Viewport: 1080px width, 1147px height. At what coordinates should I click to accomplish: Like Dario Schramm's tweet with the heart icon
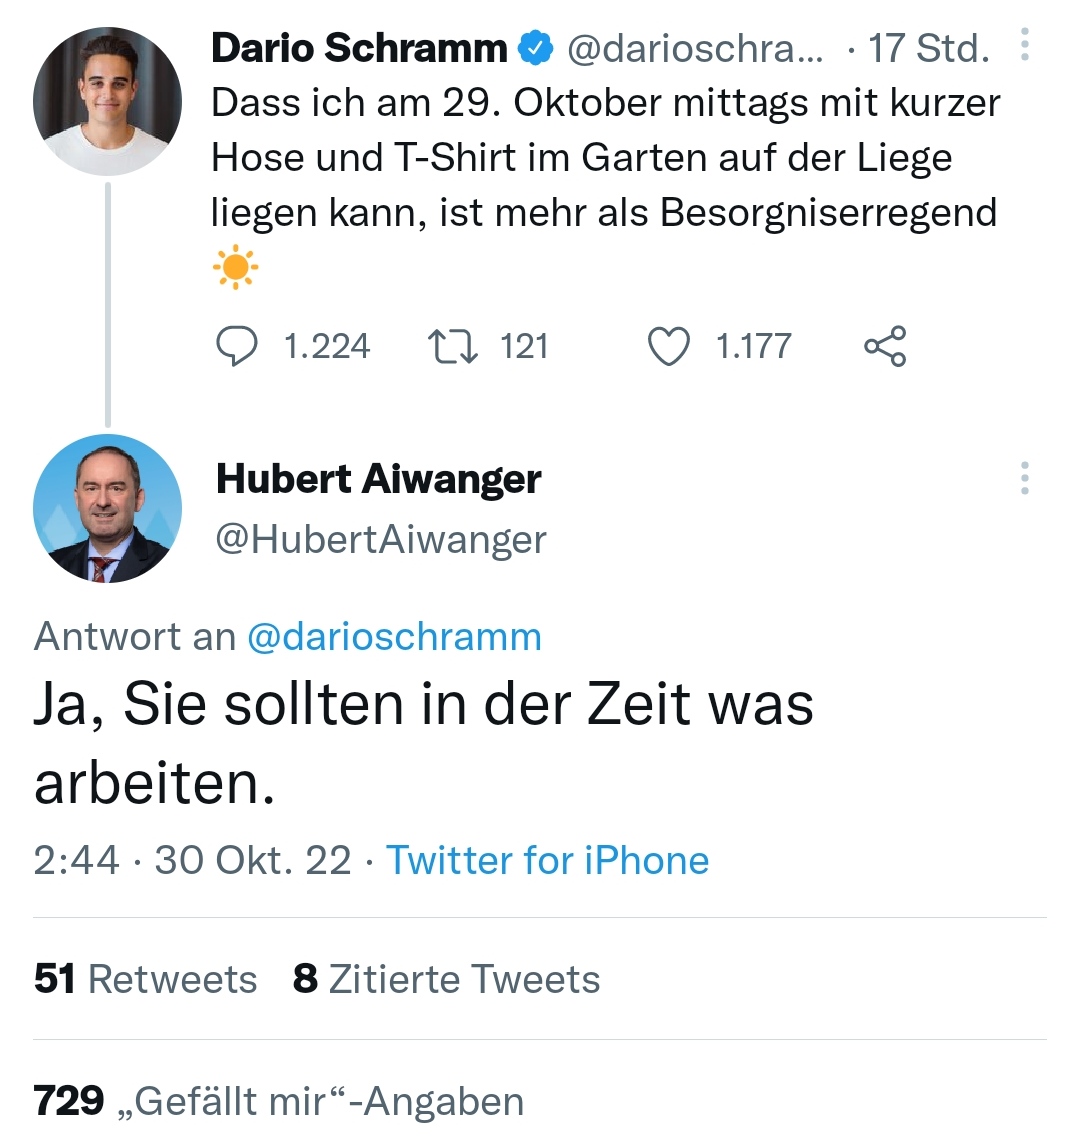[x=669, y=347]
